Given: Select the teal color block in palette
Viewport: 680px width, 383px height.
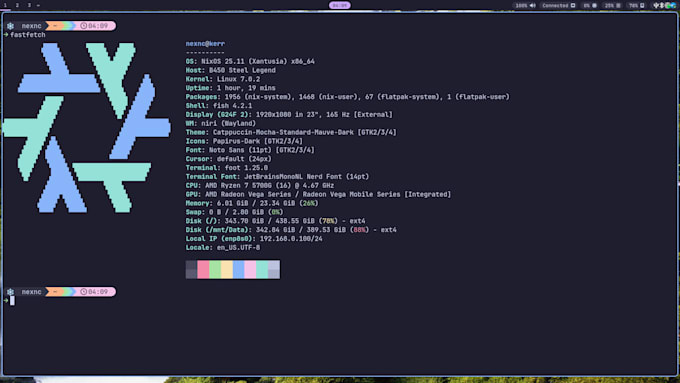Looking at the screenshot, I should (262, 269).
